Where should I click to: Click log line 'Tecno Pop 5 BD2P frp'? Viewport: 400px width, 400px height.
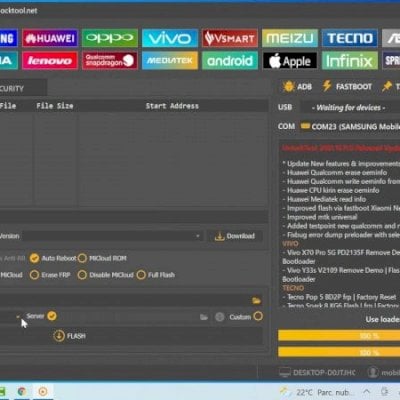coord(339,297)
